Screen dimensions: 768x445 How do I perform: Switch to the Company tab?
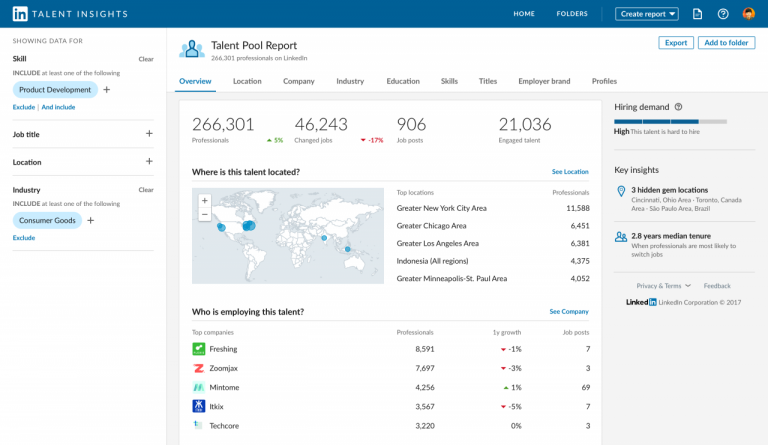(299, 81)
